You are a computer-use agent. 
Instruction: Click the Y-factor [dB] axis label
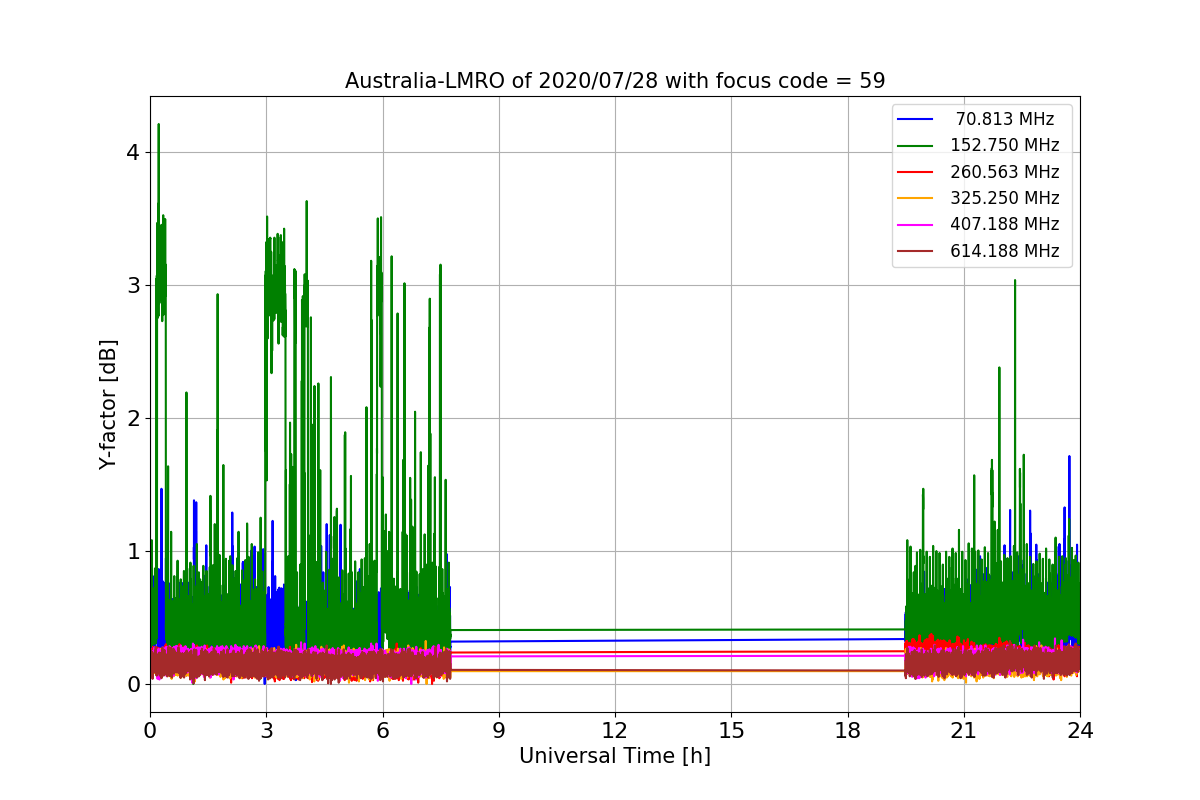pyautogui.click(x=109, y=404)
